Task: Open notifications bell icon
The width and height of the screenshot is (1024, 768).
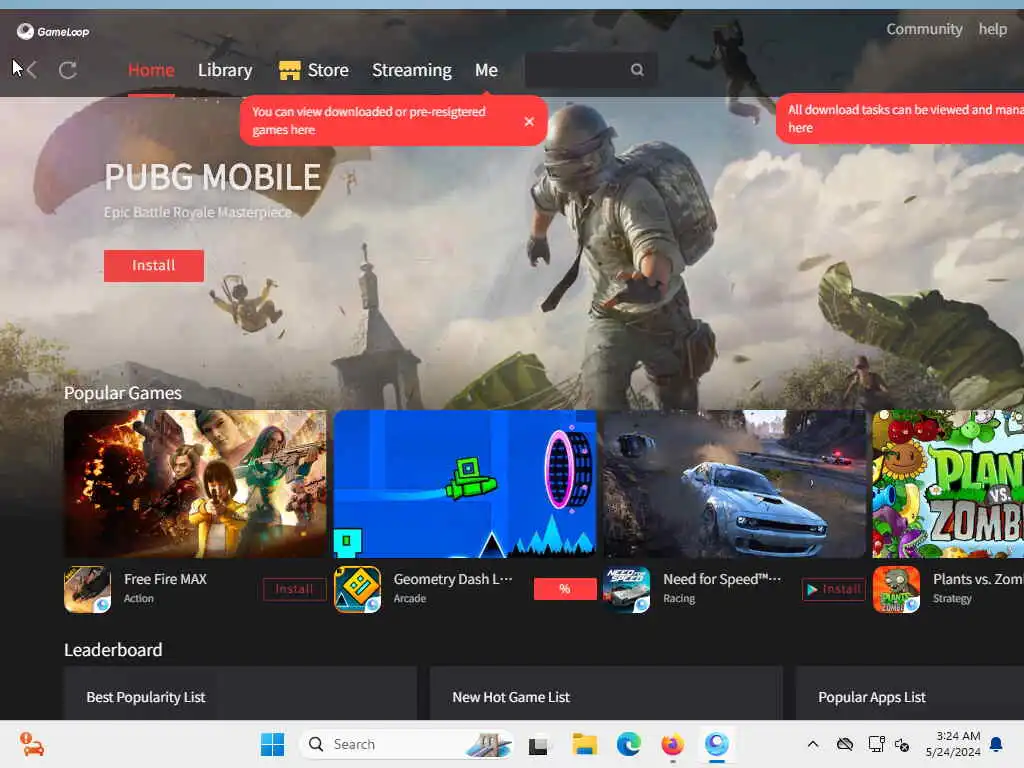Action: (997, 744)
